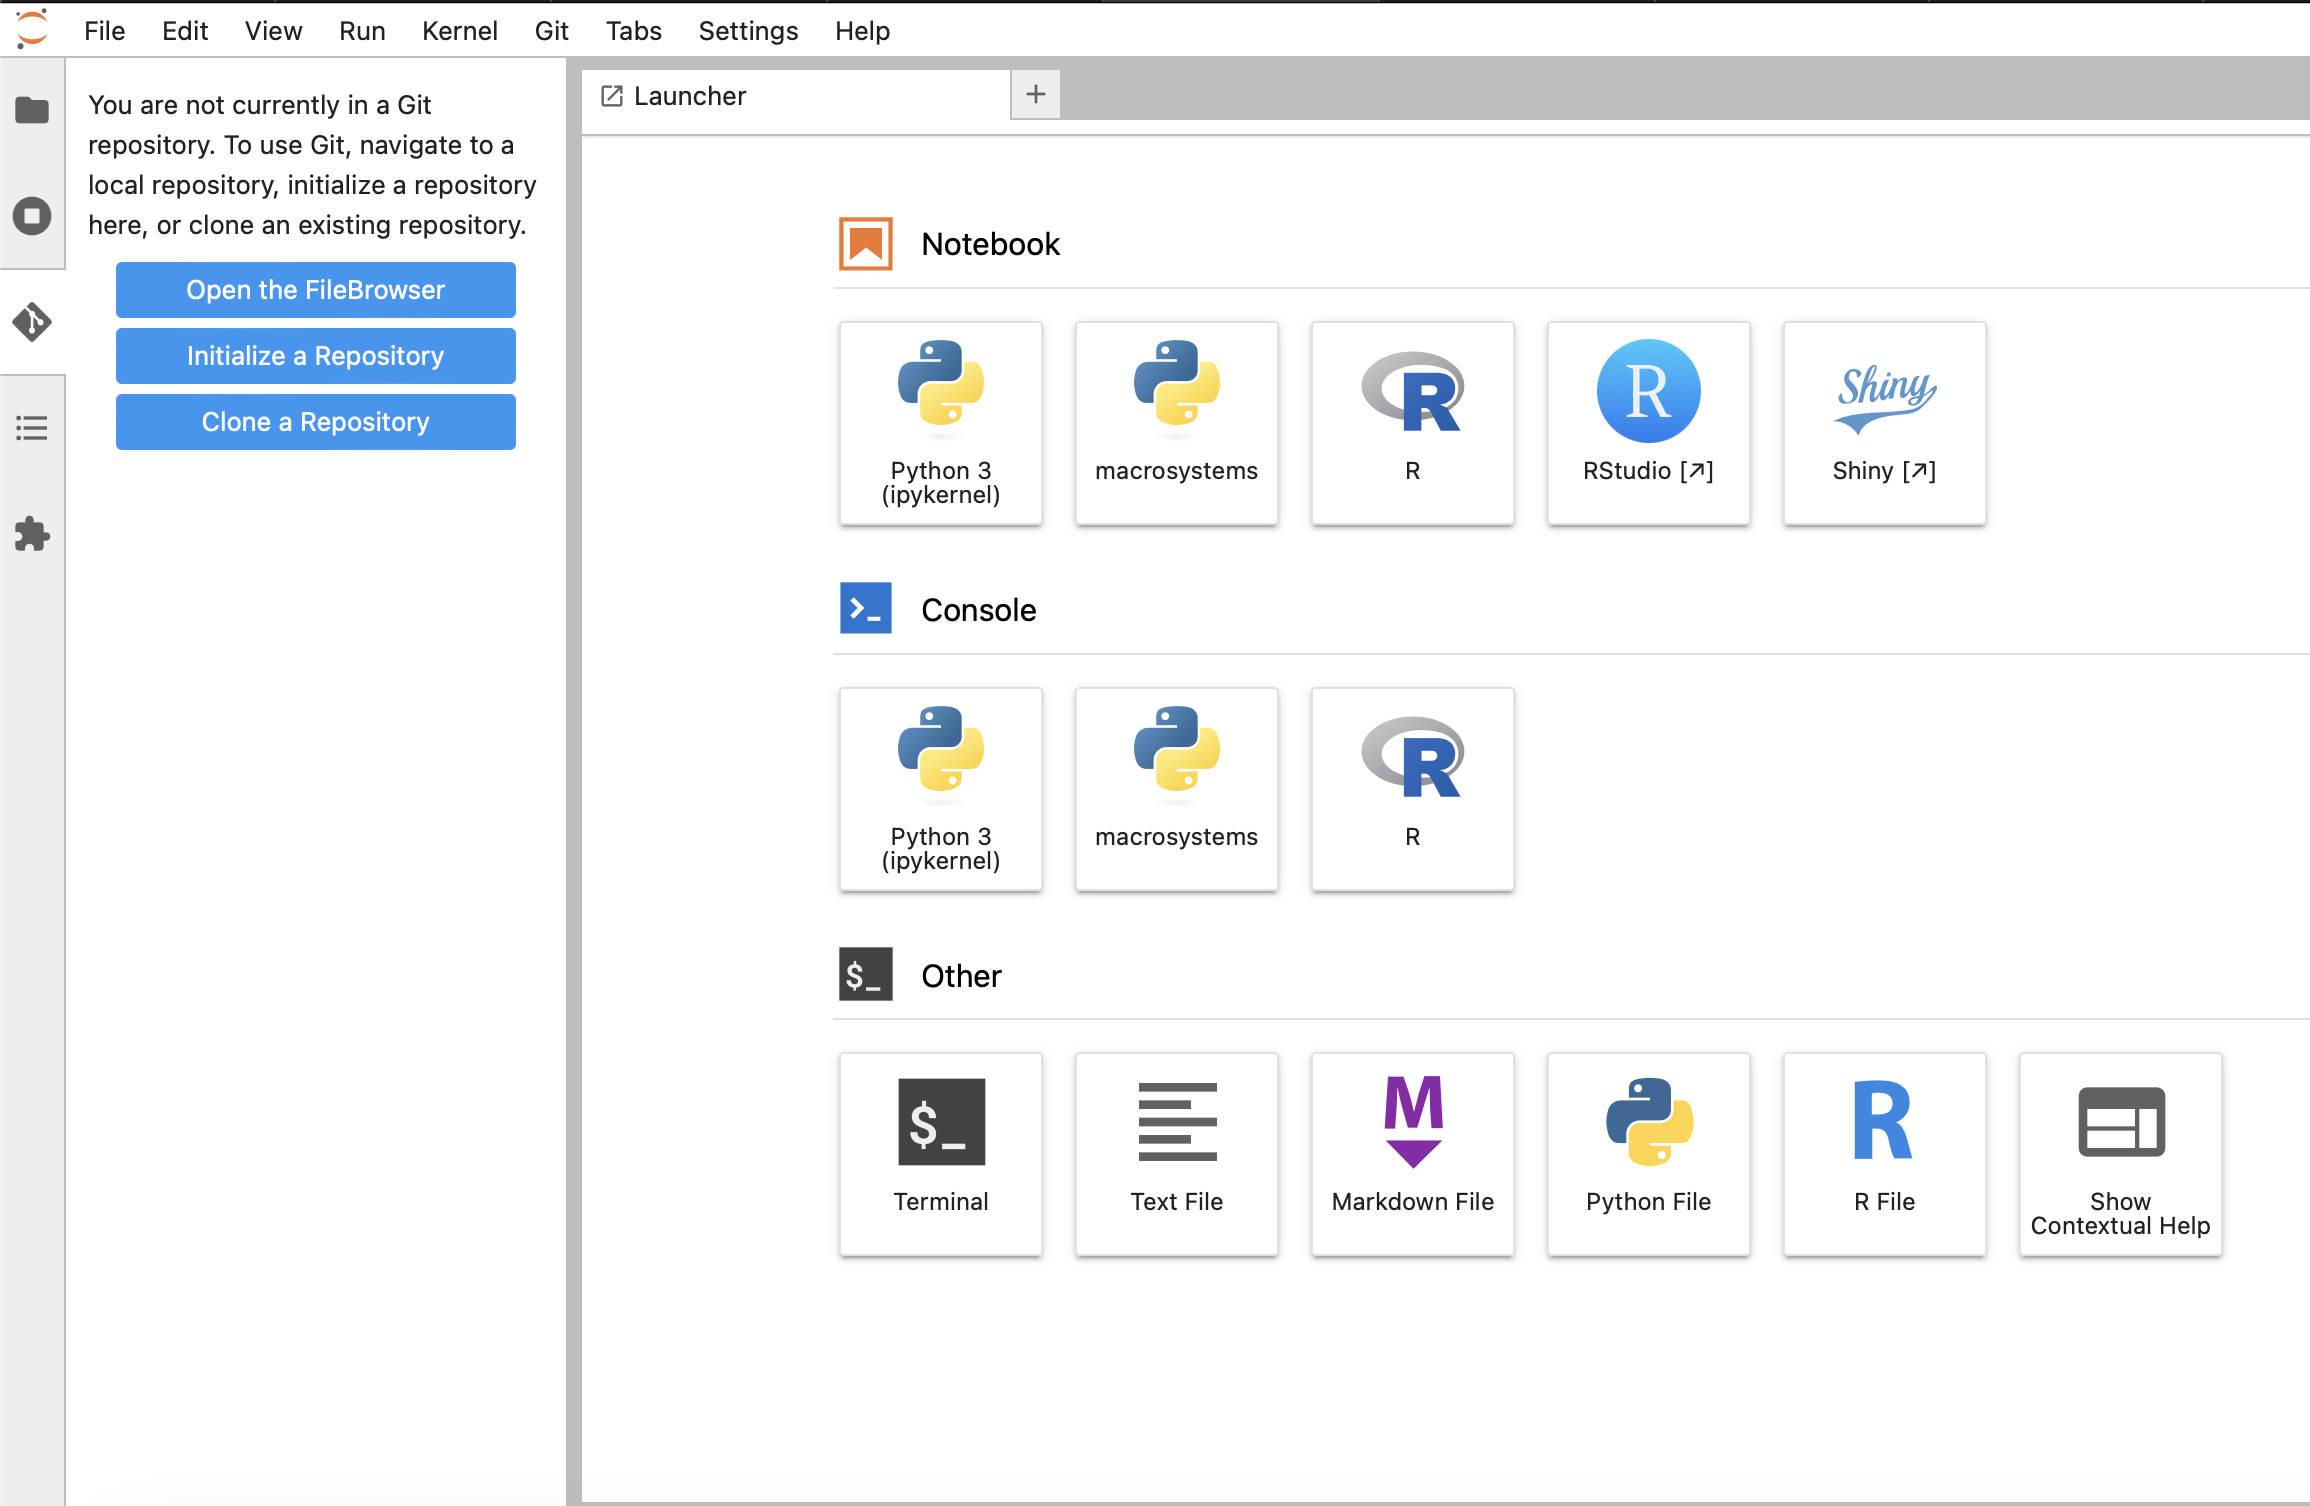Open Running Terminals and Kernels panel

[x=32, y=216]
